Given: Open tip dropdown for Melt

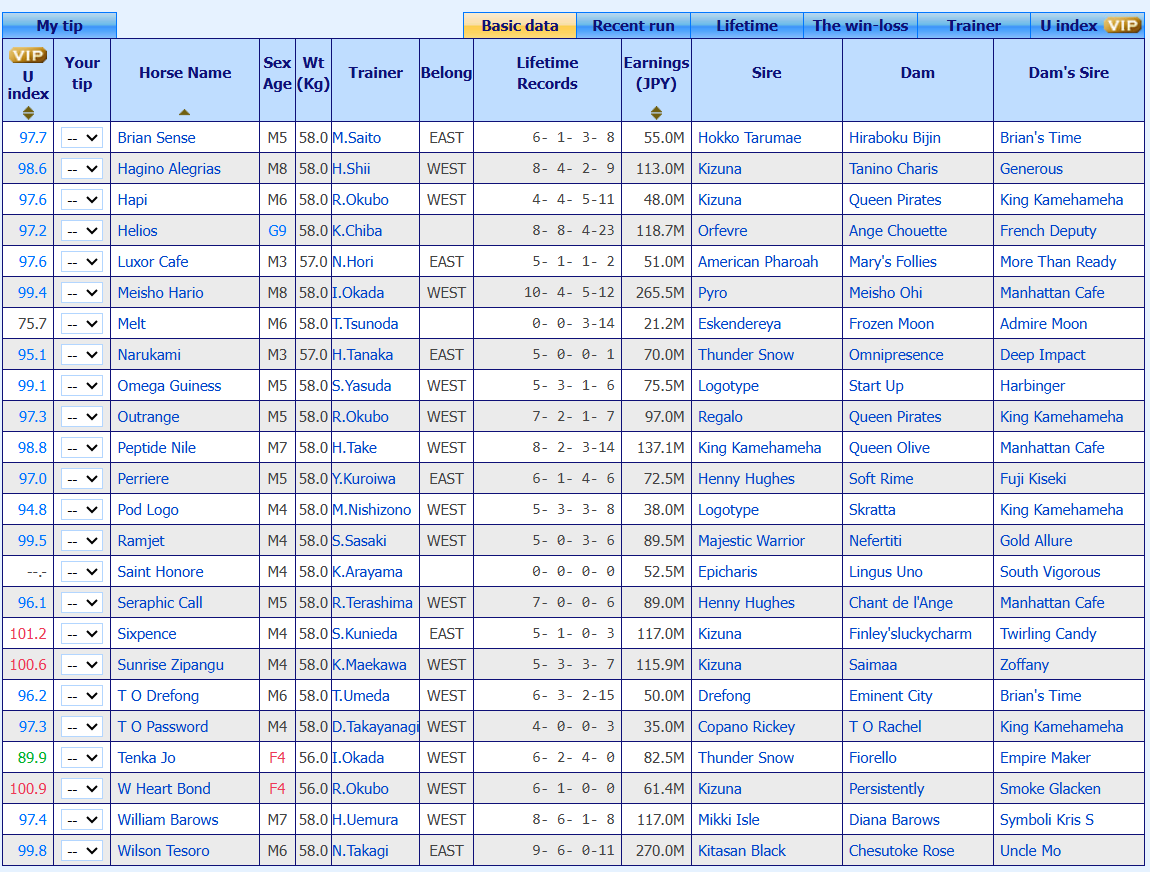Looking at the screenshot, I should click(81, 323).
